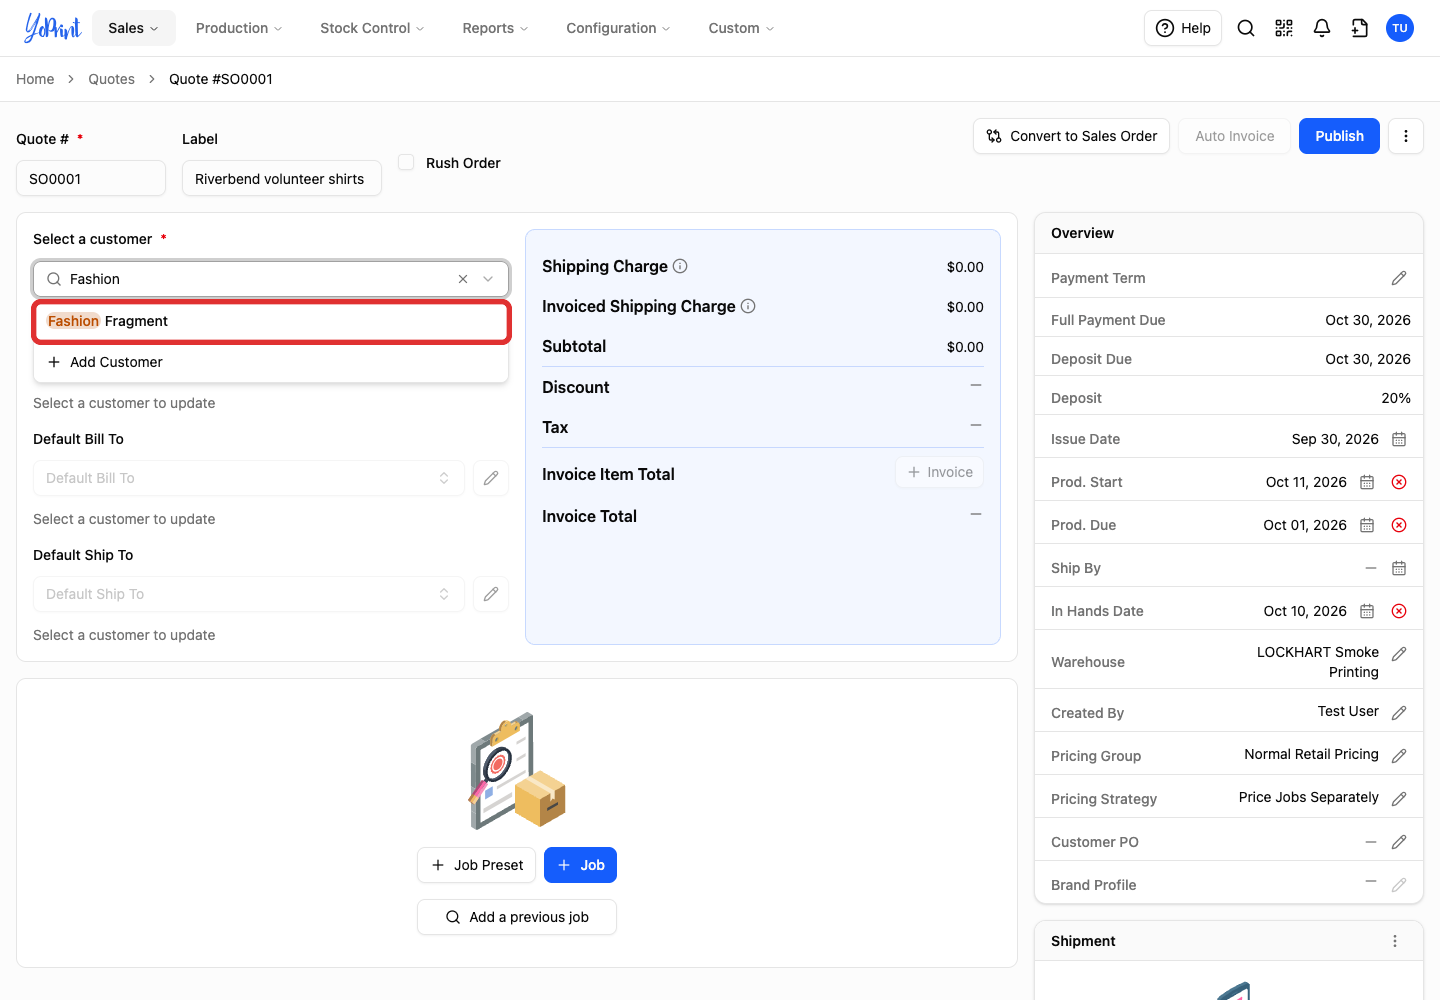The width and height of the screenshot is (1440, 1000).
Task: Expand the Production menu
Action: (x=239, y=28)
